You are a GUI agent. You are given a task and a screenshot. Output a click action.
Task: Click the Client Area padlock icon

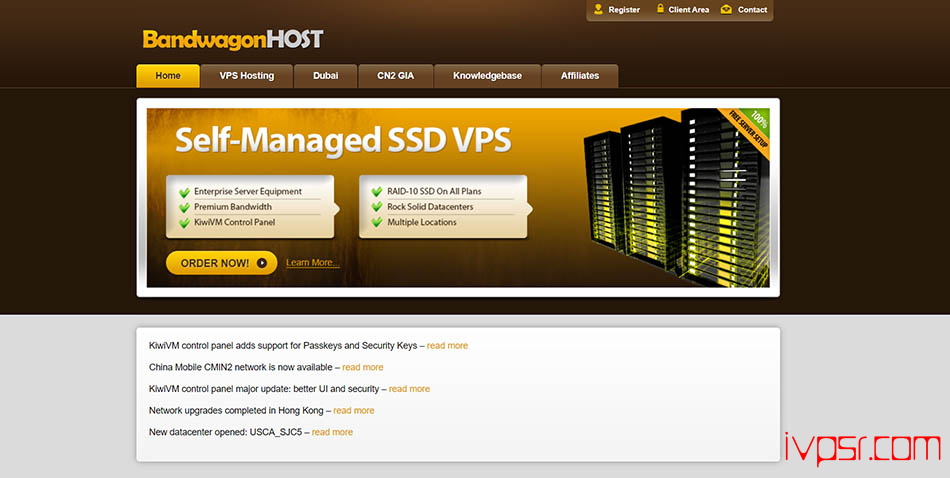tap(660, 9)
